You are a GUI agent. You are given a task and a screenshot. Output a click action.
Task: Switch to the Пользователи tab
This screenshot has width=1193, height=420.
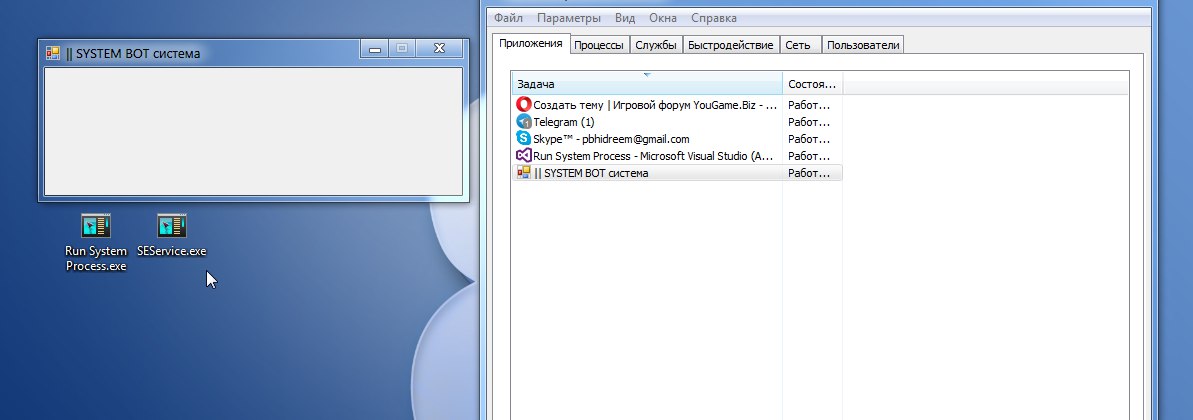(863, 45)
